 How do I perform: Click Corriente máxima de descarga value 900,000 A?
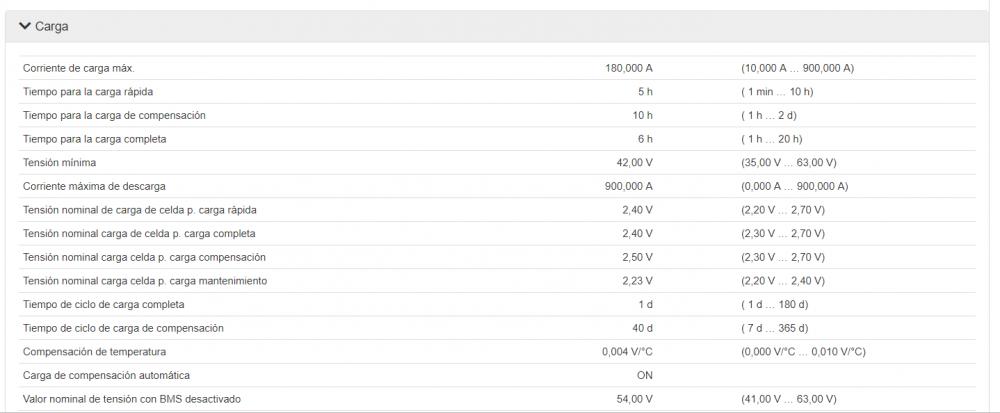point(629,186)
